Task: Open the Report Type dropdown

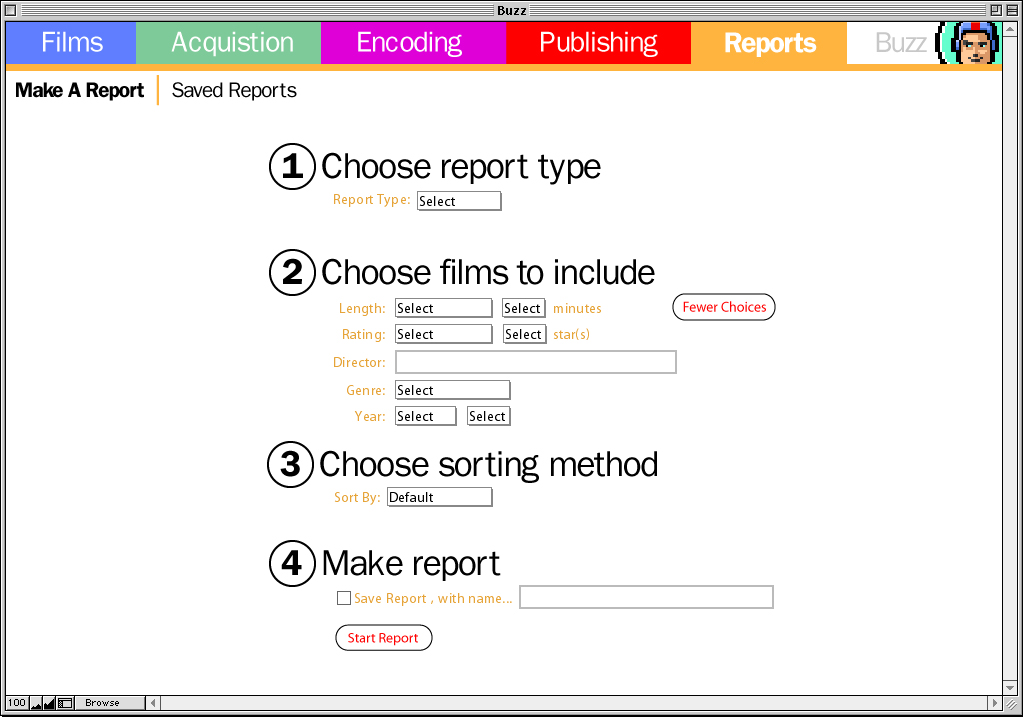Action: pyautogui.click(x=459, y=201)
